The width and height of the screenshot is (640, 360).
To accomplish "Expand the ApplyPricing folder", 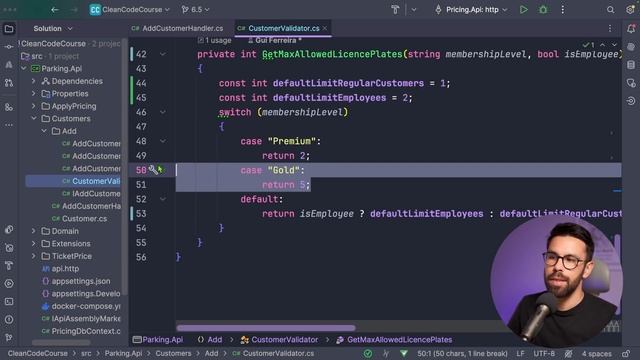I will pyautogui.click(x=34, y=106).
